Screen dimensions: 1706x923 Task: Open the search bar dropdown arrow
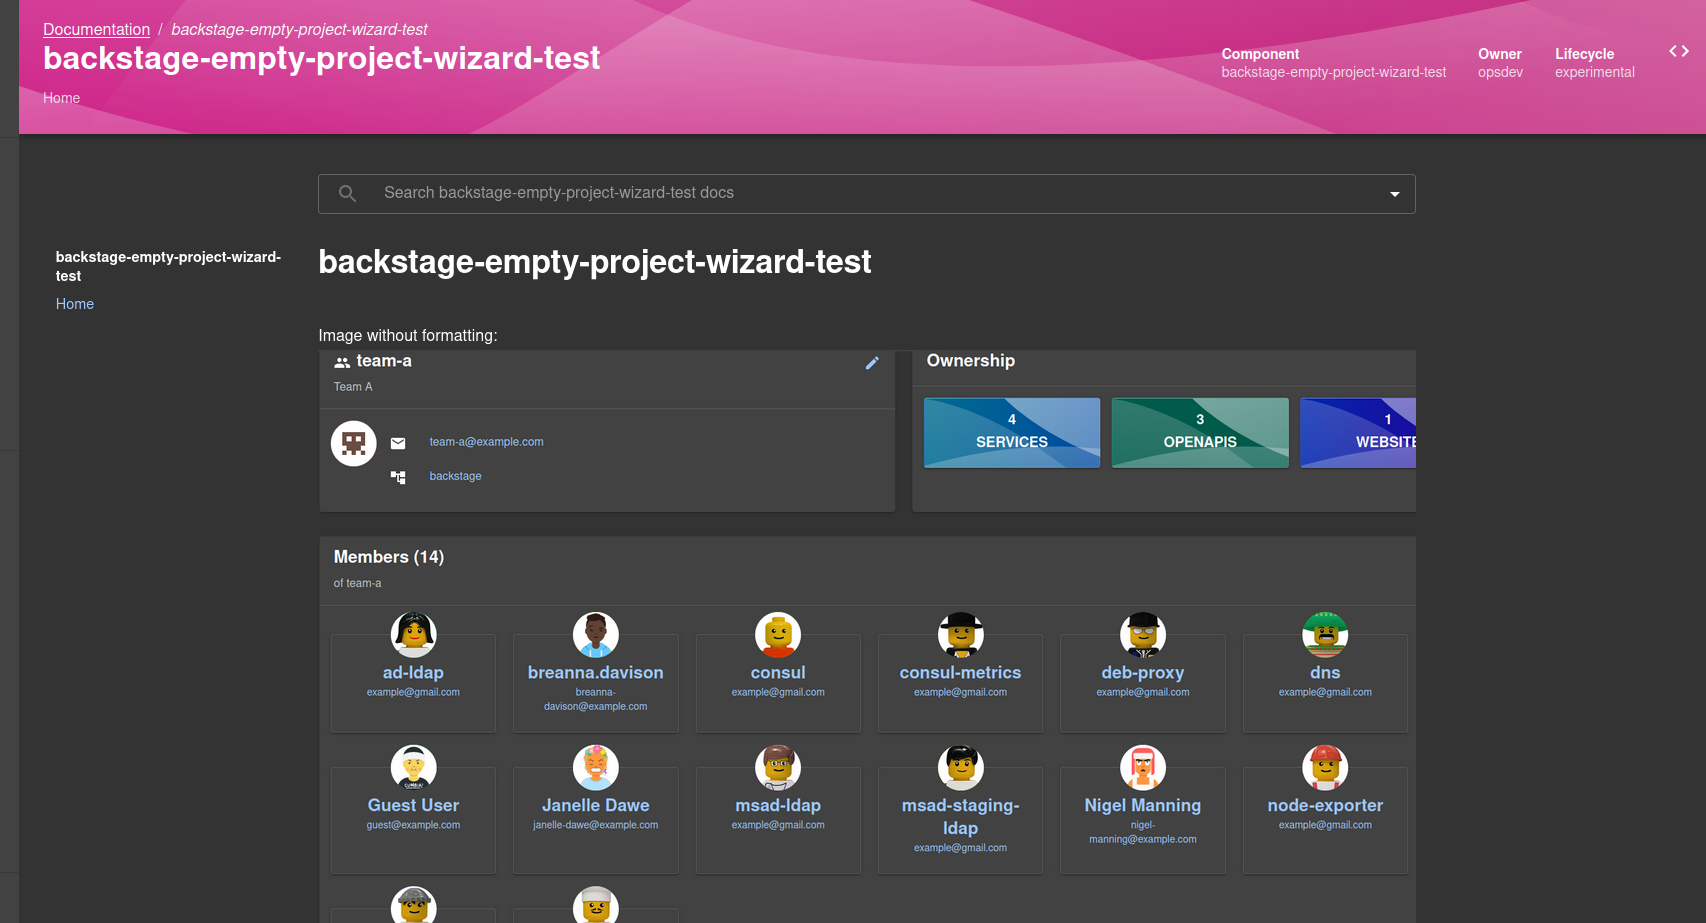point(1394,193)
